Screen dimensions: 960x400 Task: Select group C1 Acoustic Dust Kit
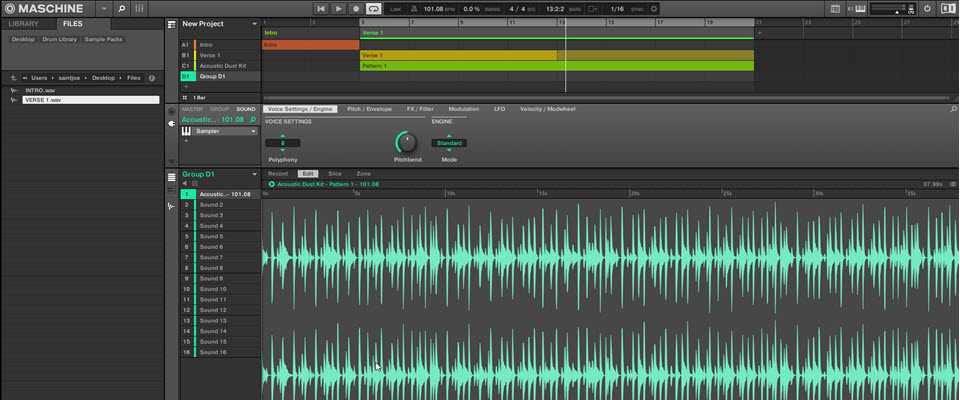[220, 66]
